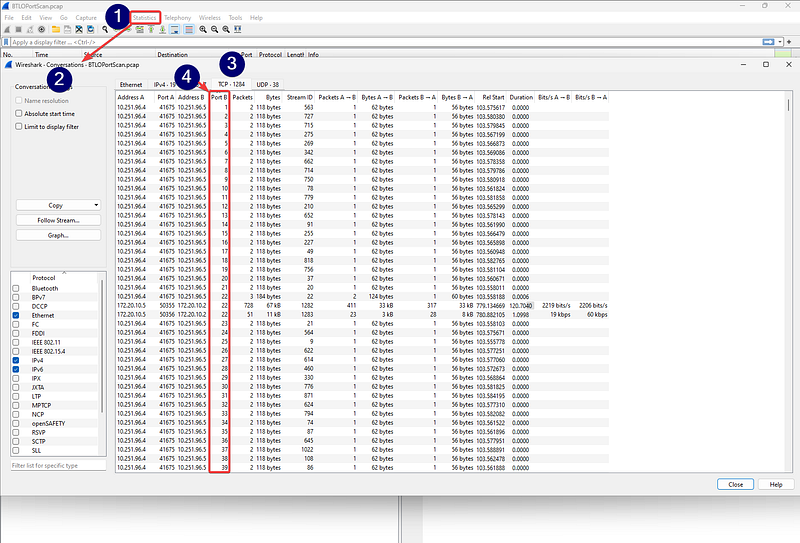Sort conversations by the Address A column
The width and height of the screenshot is (800, 543).
coord(131,97)
